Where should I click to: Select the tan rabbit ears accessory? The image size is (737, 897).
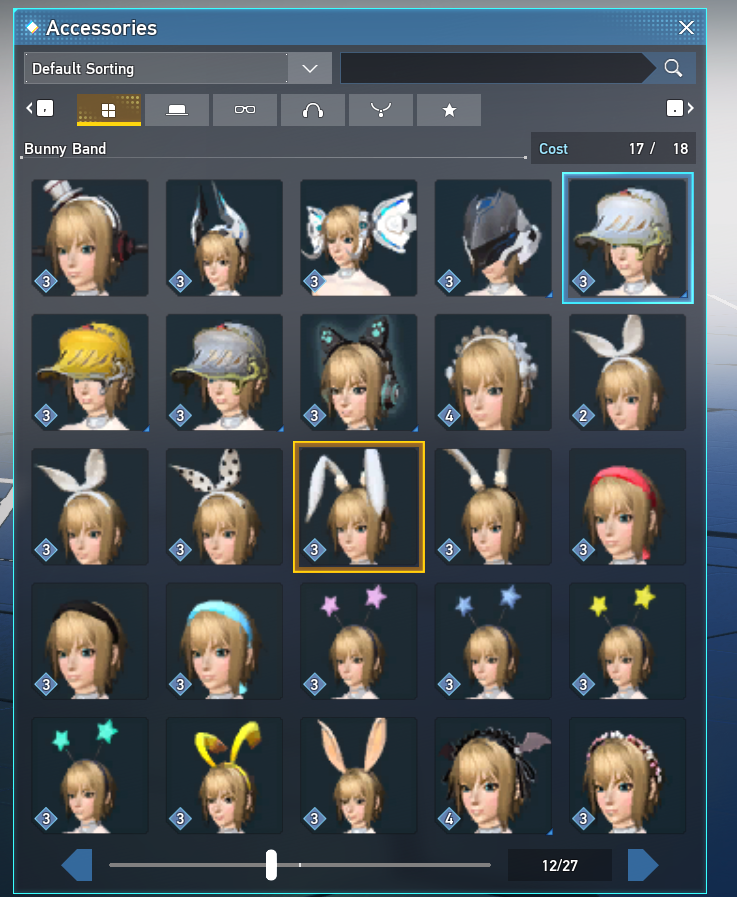pyautogui.click(x=359, y=776)
